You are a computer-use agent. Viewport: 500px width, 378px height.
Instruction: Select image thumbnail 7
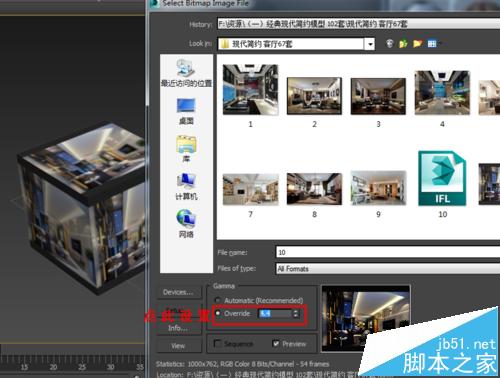click(x=250, y=195)
